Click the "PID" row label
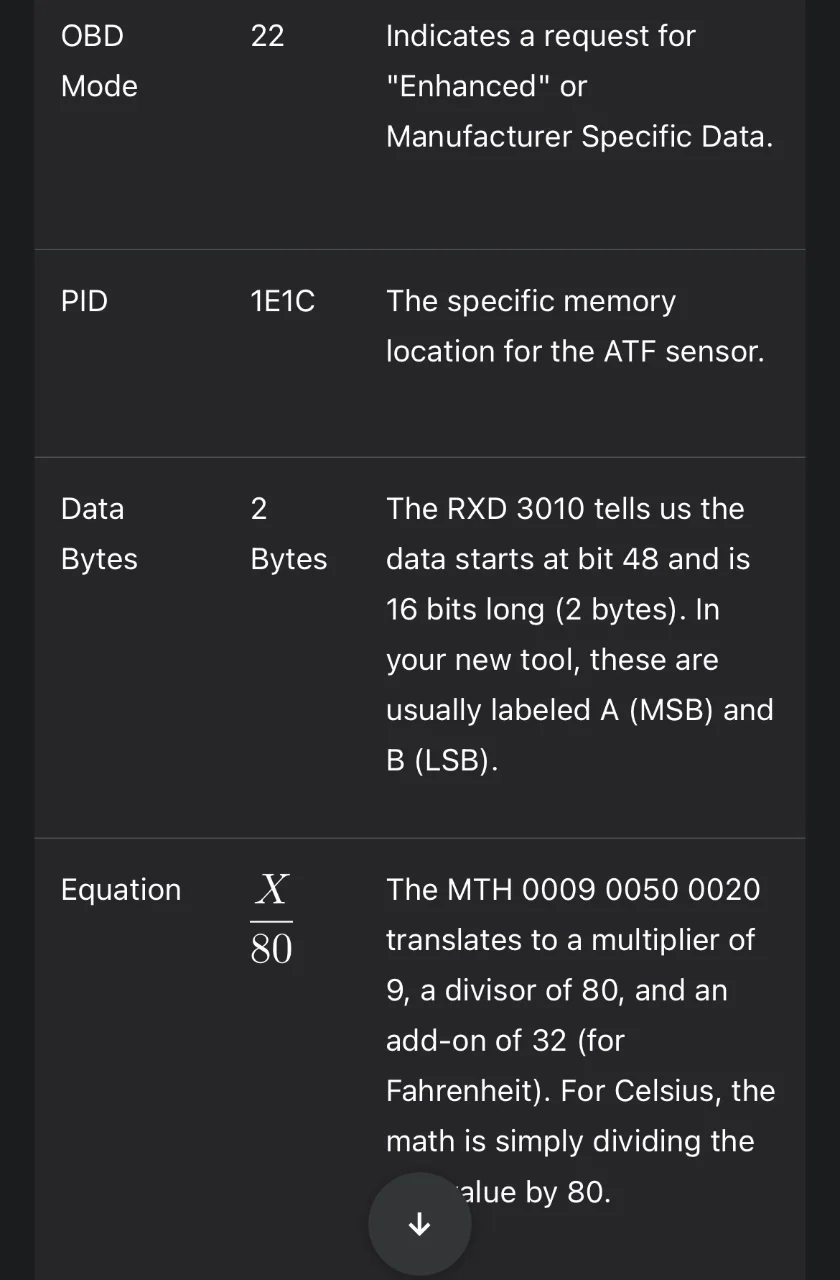840x1280 pixels. (x=84, y=301)
